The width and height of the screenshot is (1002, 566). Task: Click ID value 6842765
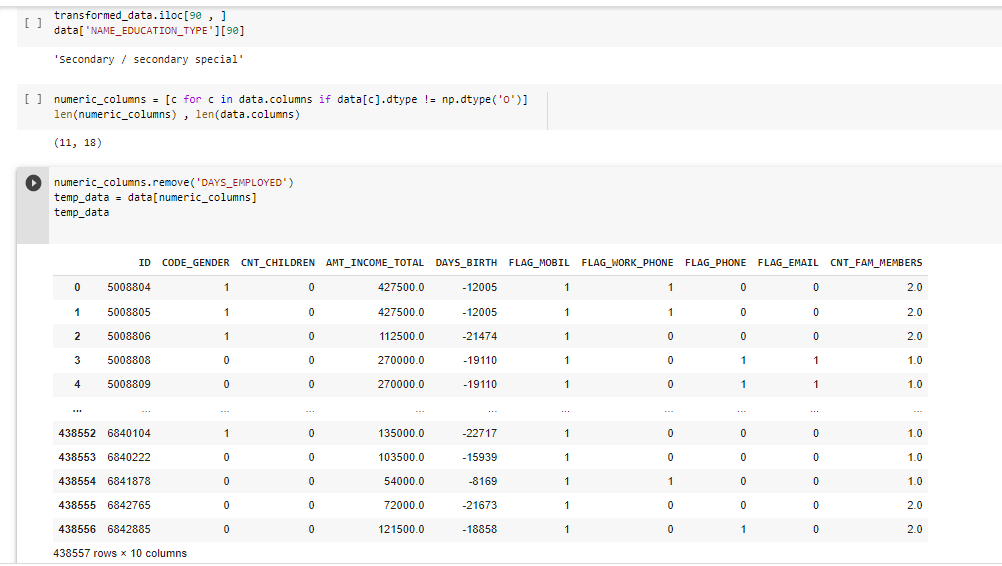coord(129,505)
